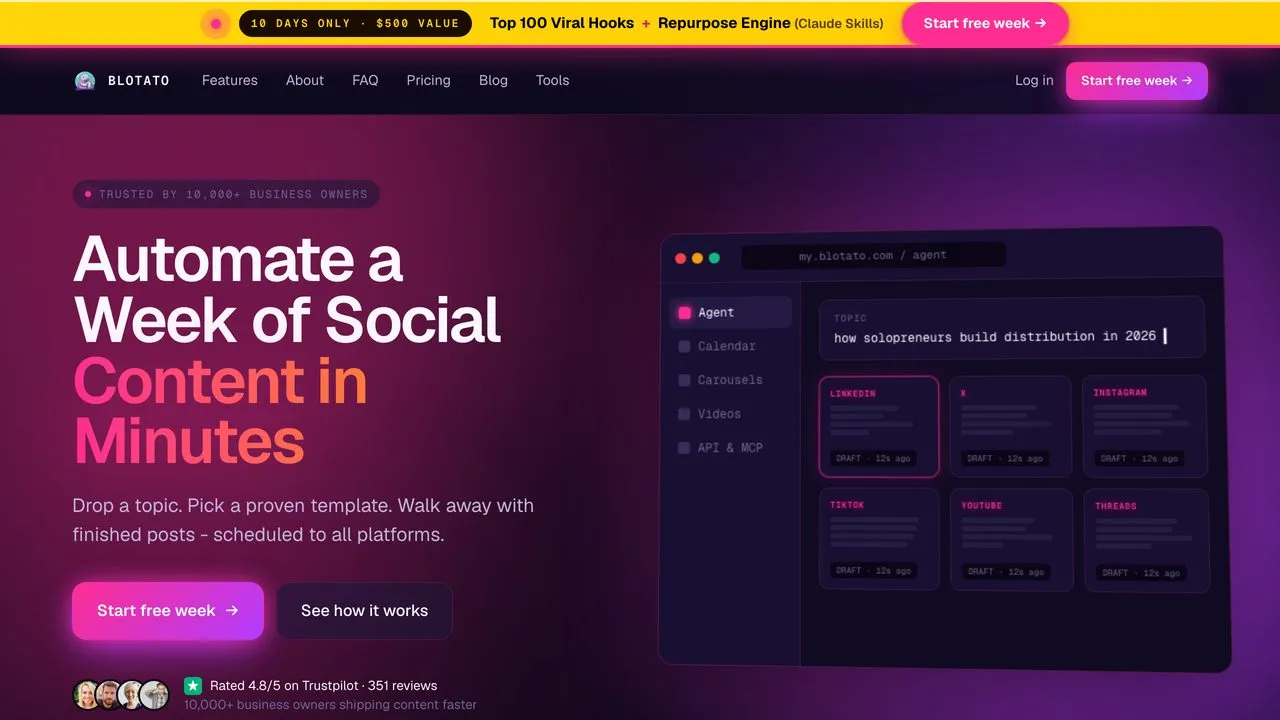Click the green Trustpilot star icon
The width and height of the screenshot is (1280, 720).
click(193, 686)
